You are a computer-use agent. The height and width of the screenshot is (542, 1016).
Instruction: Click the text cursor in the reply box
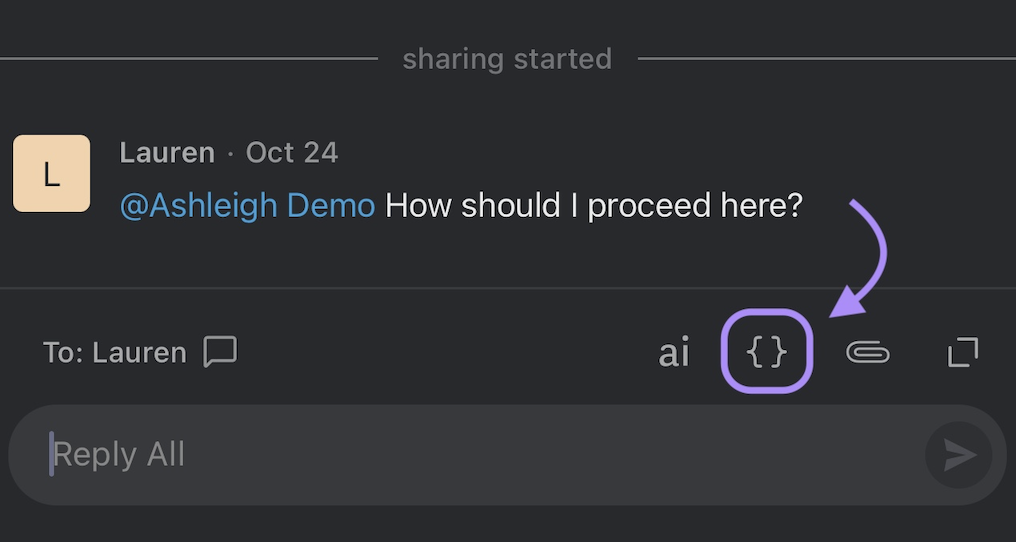click(x=51, y=455)
